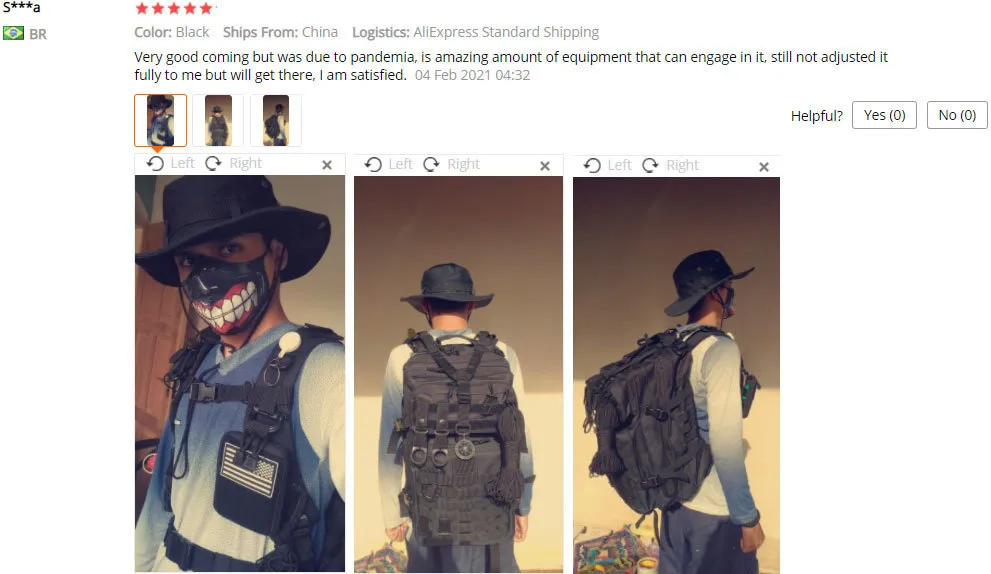Close the third side-view photo
The image size is (991, 574).
(x=763, y=167)
